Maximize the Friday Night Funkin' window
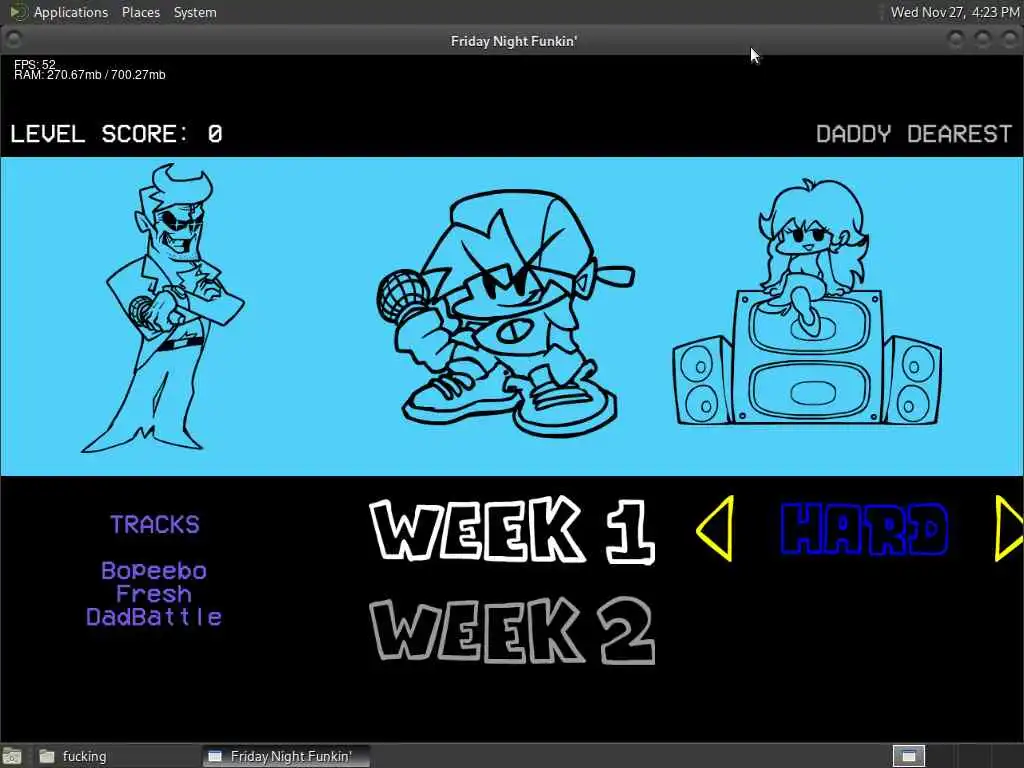The width and height of the screenshot is (1024, 768). [x=982, y=40]
